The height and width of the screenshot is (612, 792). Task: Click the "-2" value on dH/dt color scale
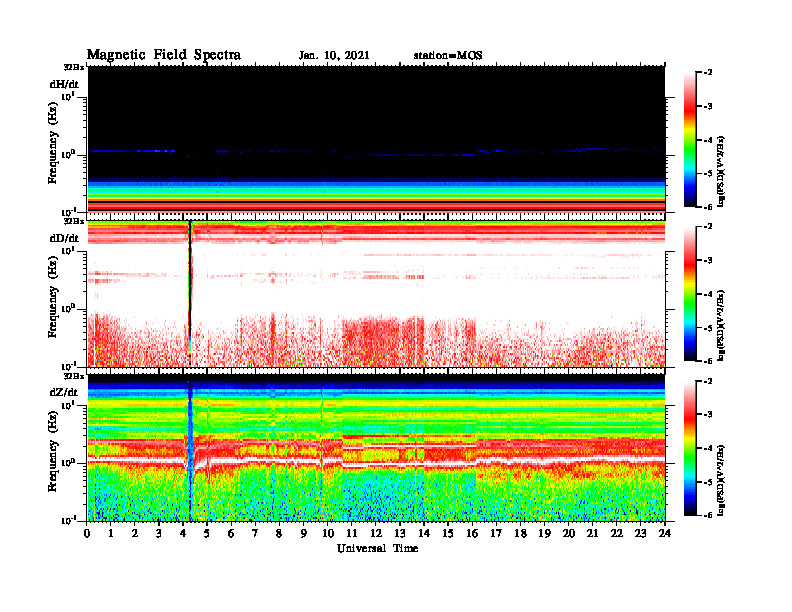pyautogui.click(x=709, y=73)
